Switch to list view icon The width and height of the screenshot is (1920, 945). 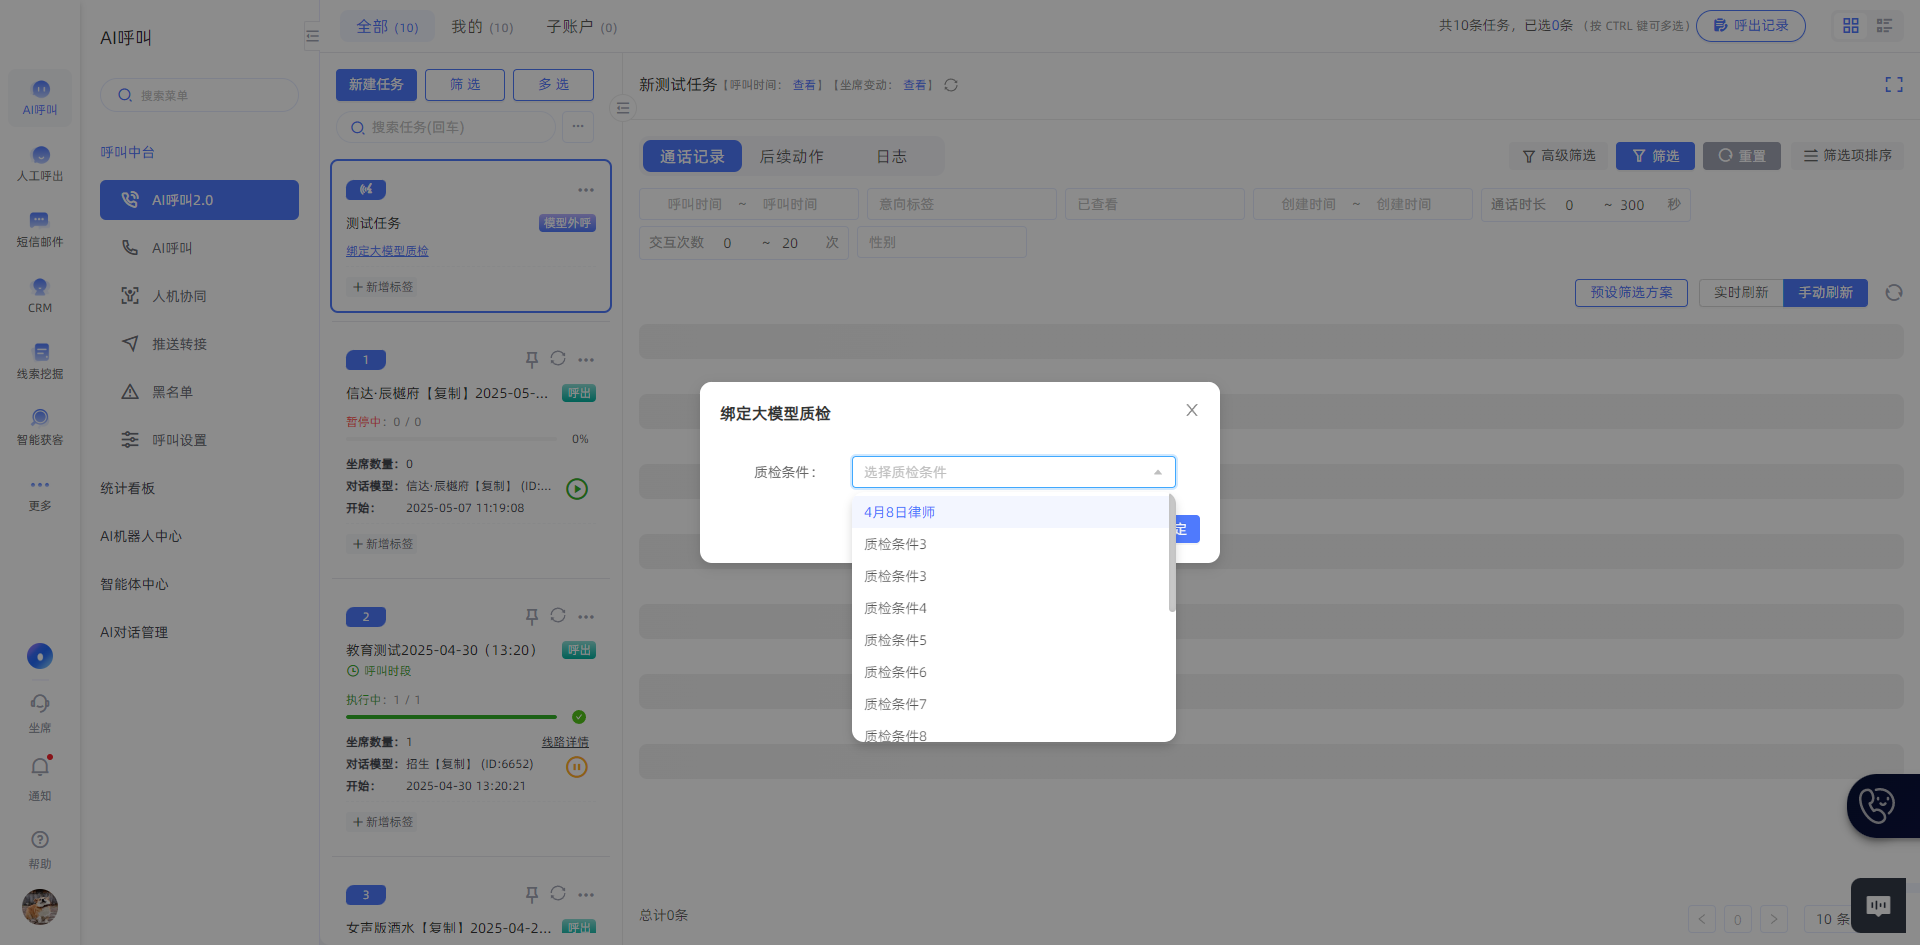coord(1884,26)
